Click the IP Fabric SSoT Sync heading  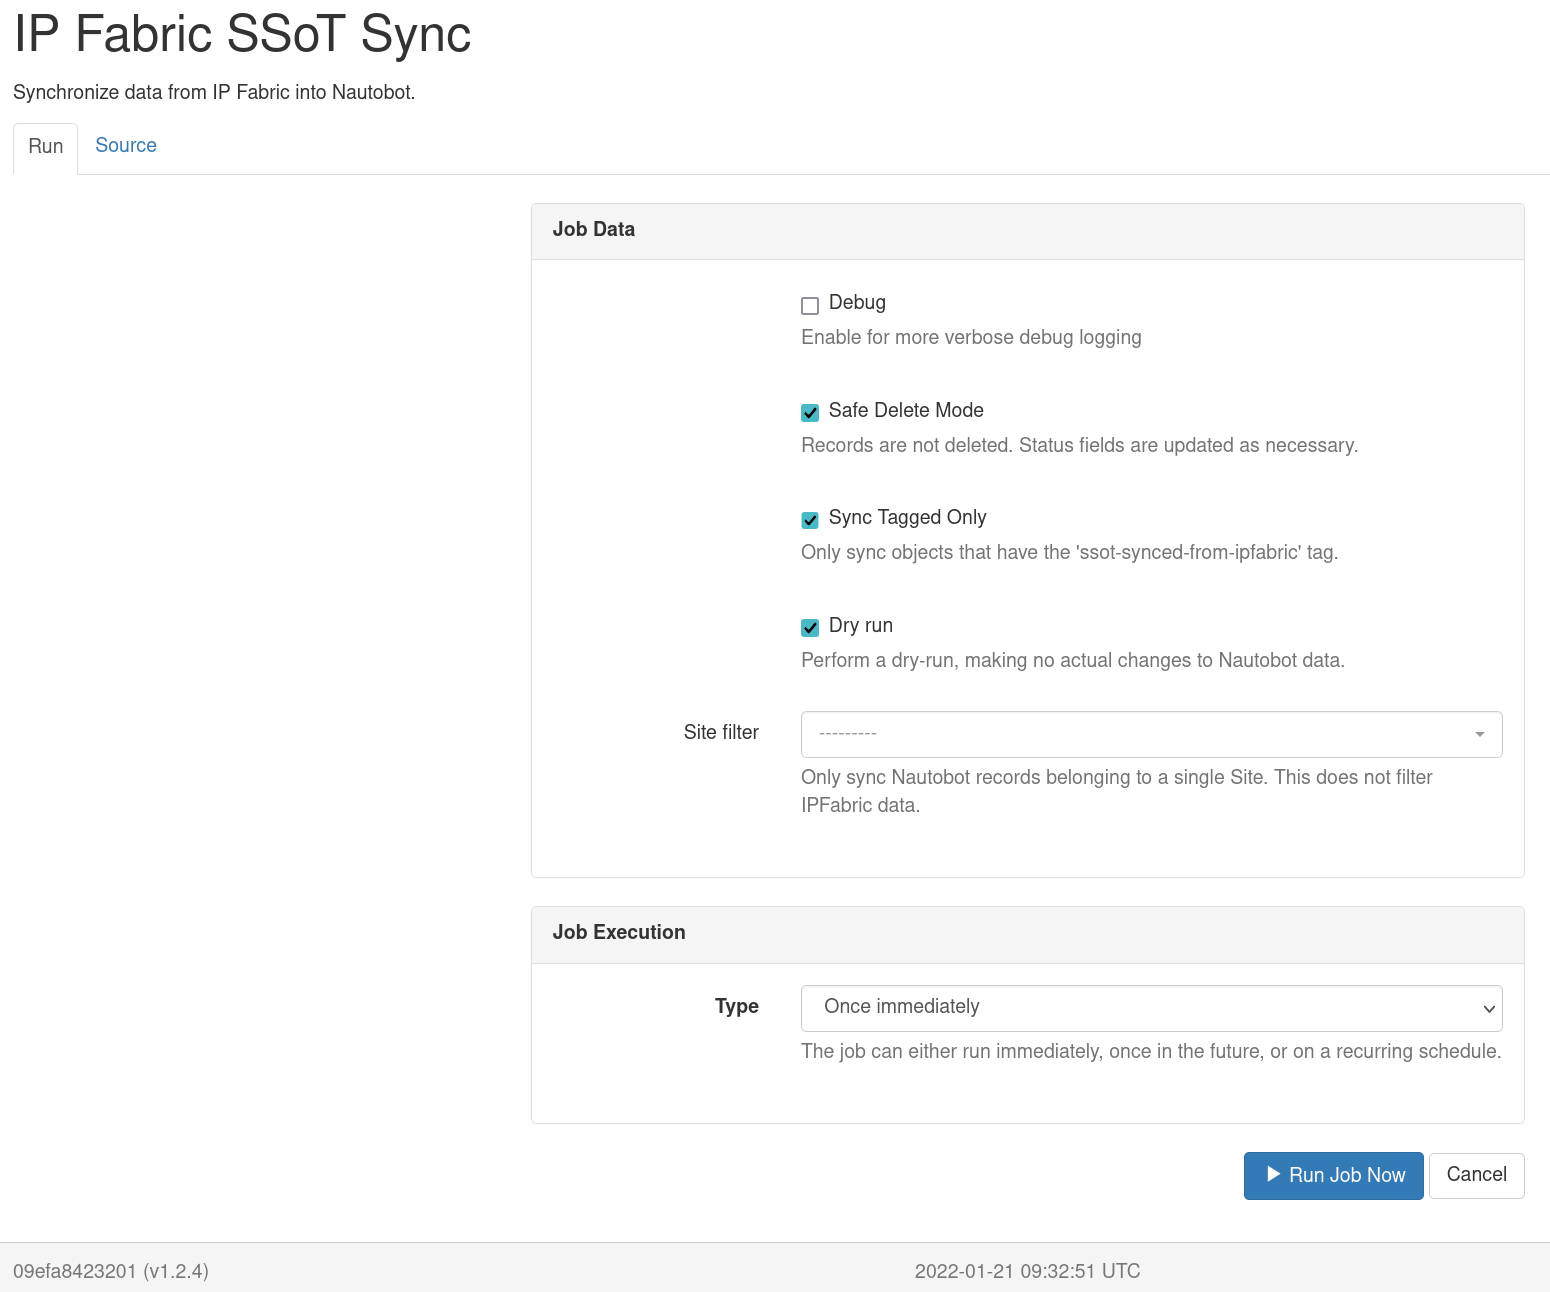(x=241, y=34)
